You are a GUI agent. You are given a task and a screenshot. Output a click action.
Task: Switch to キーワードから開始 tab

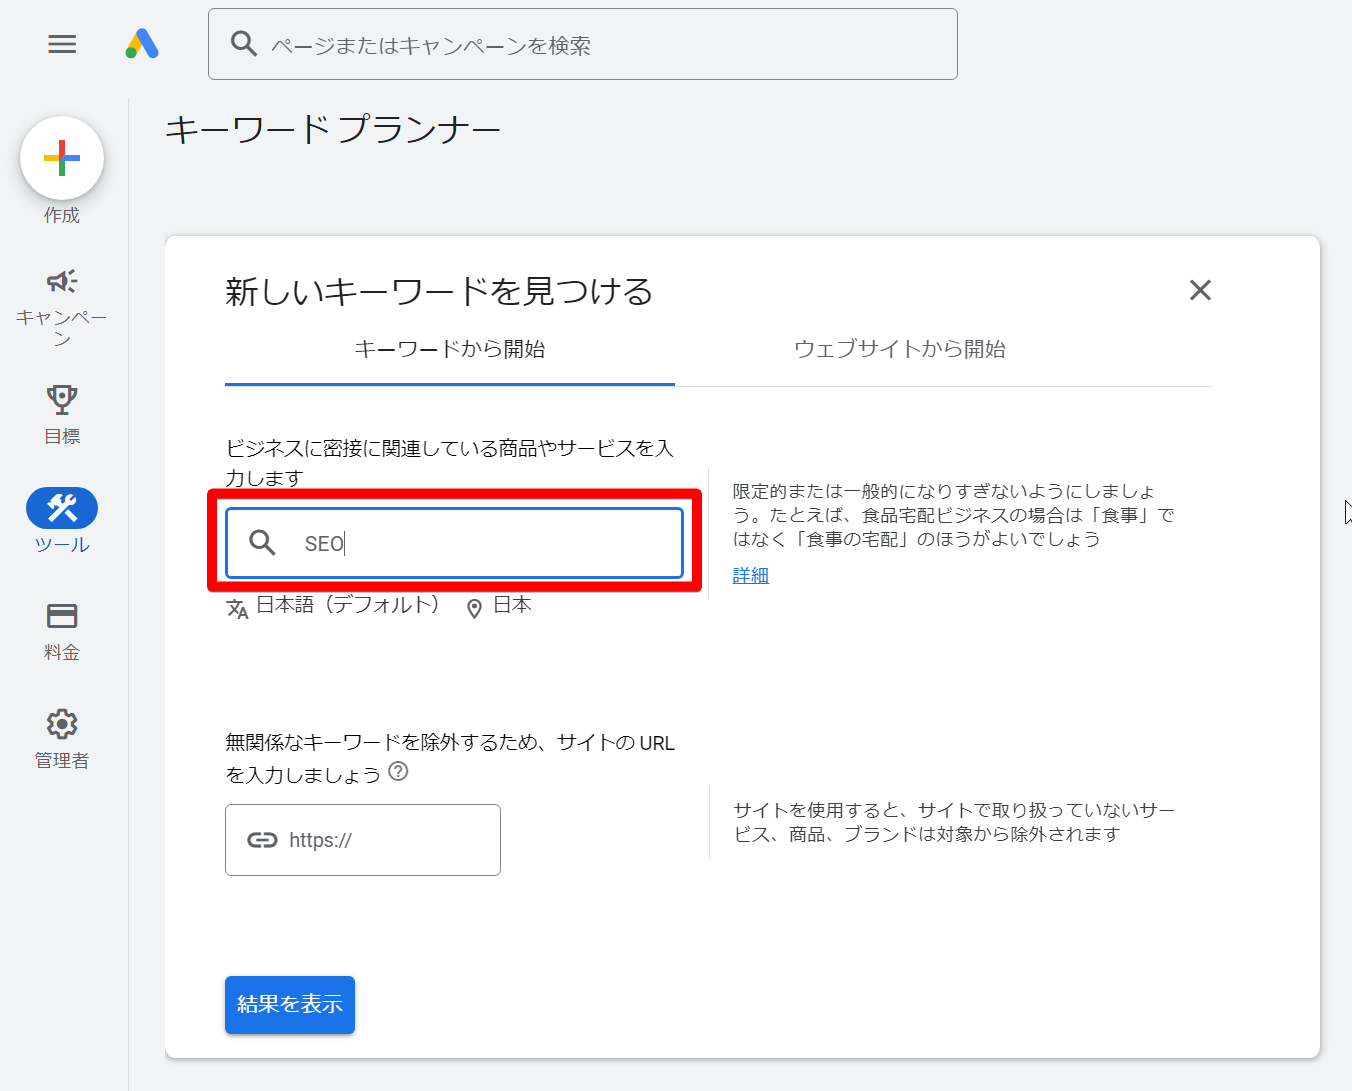point(449,349)
